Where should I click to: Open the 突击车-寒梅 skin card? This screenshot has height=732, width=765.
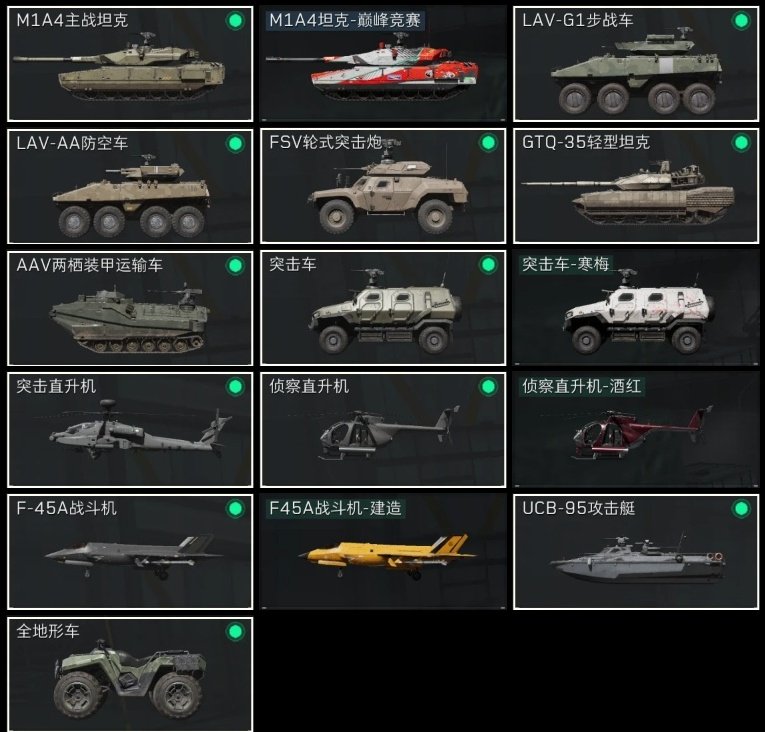636,307
